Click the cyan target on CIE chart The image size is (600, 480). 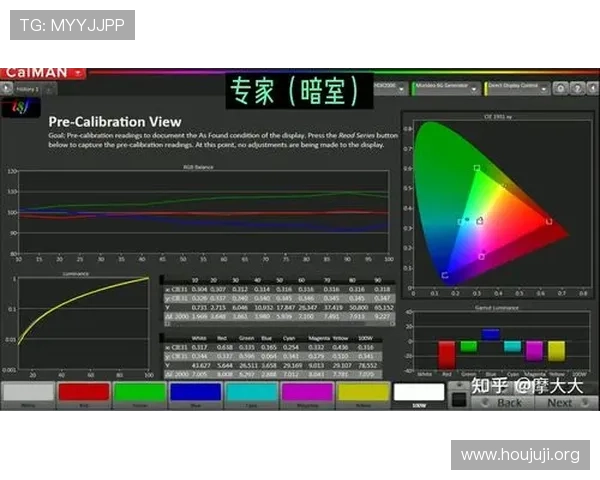[460, 222]
